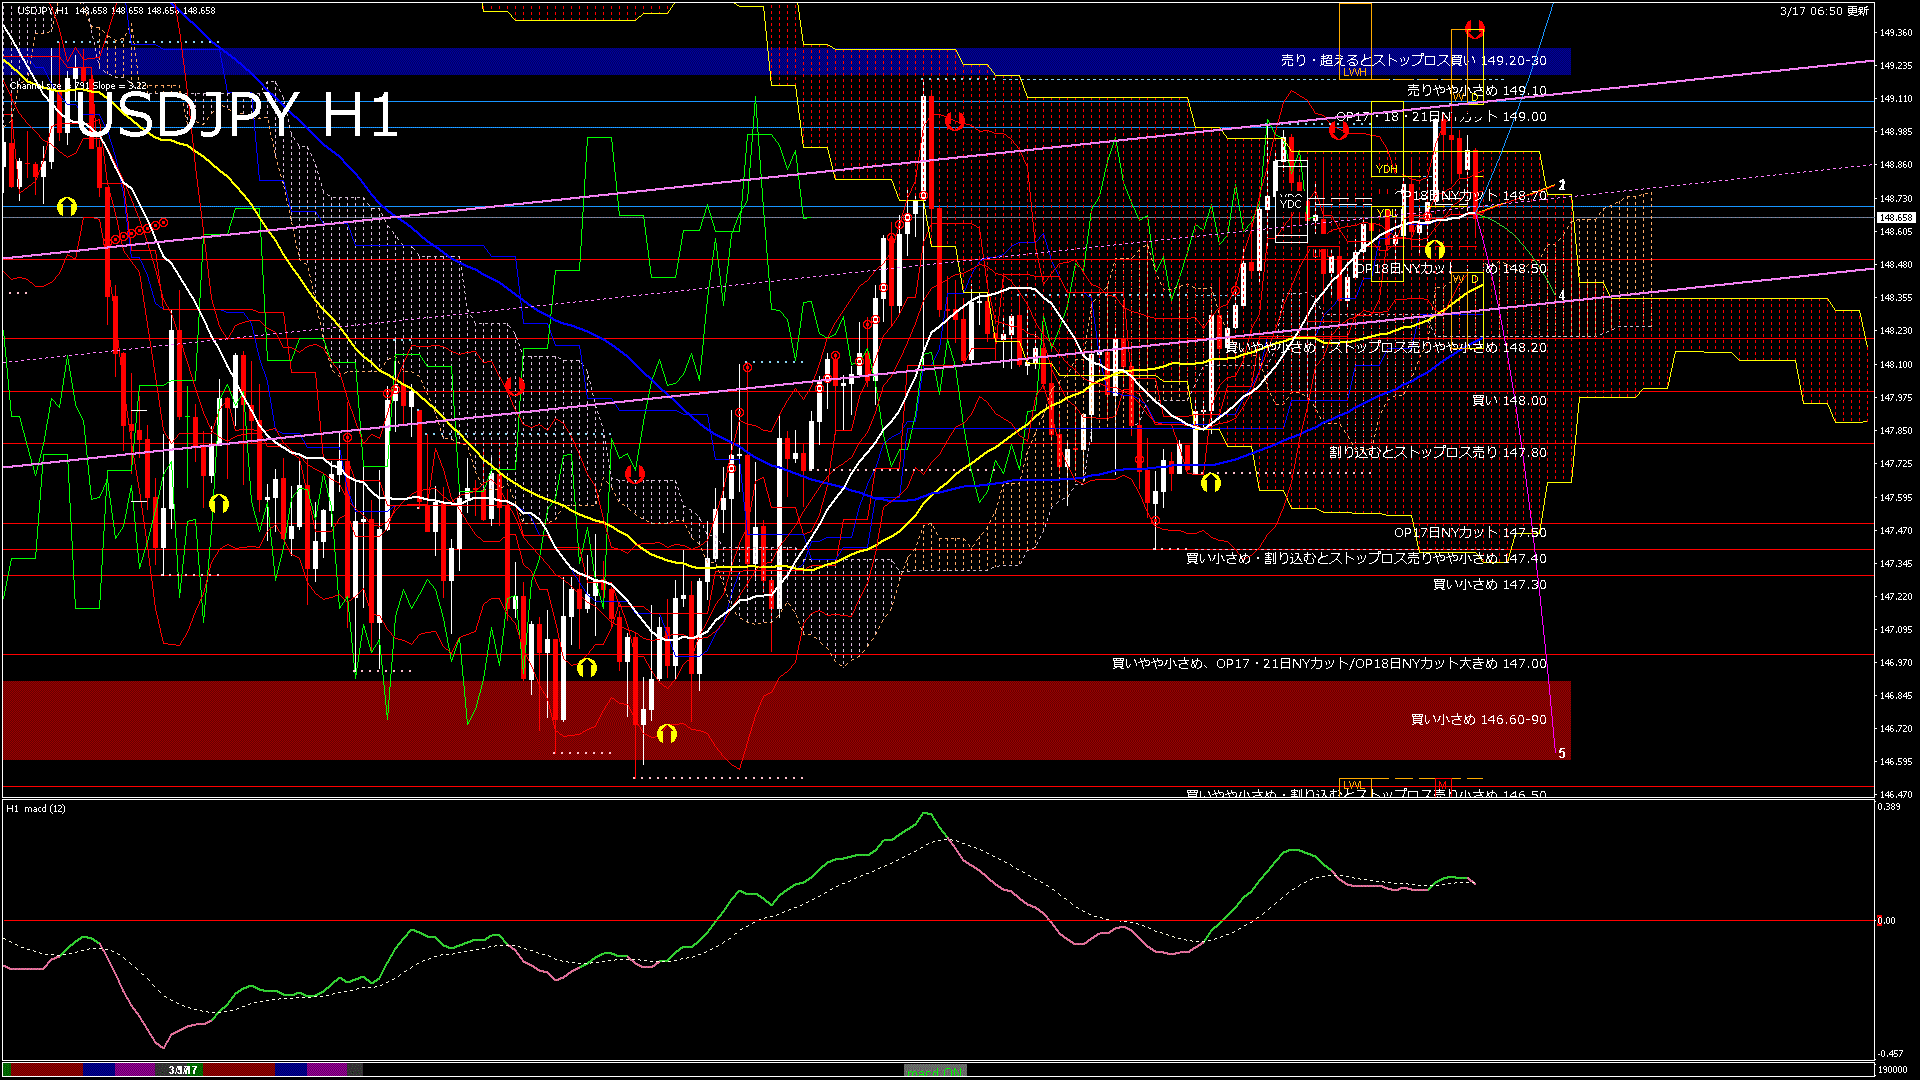Click the MACD '0.00' zero-level axis label

pos(1886,921)
